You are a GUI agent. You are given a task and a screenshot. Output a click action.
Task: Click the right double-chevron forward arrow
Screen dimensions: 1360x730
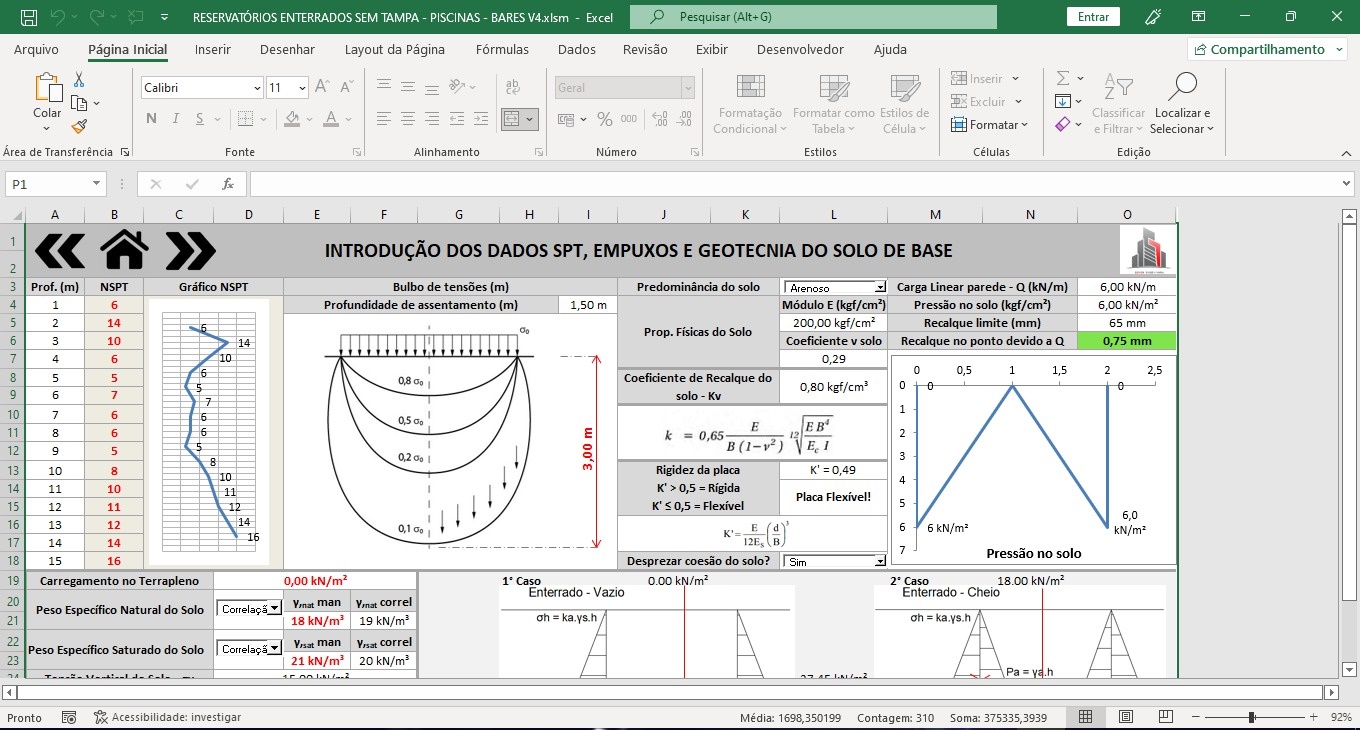pos(190,250)
